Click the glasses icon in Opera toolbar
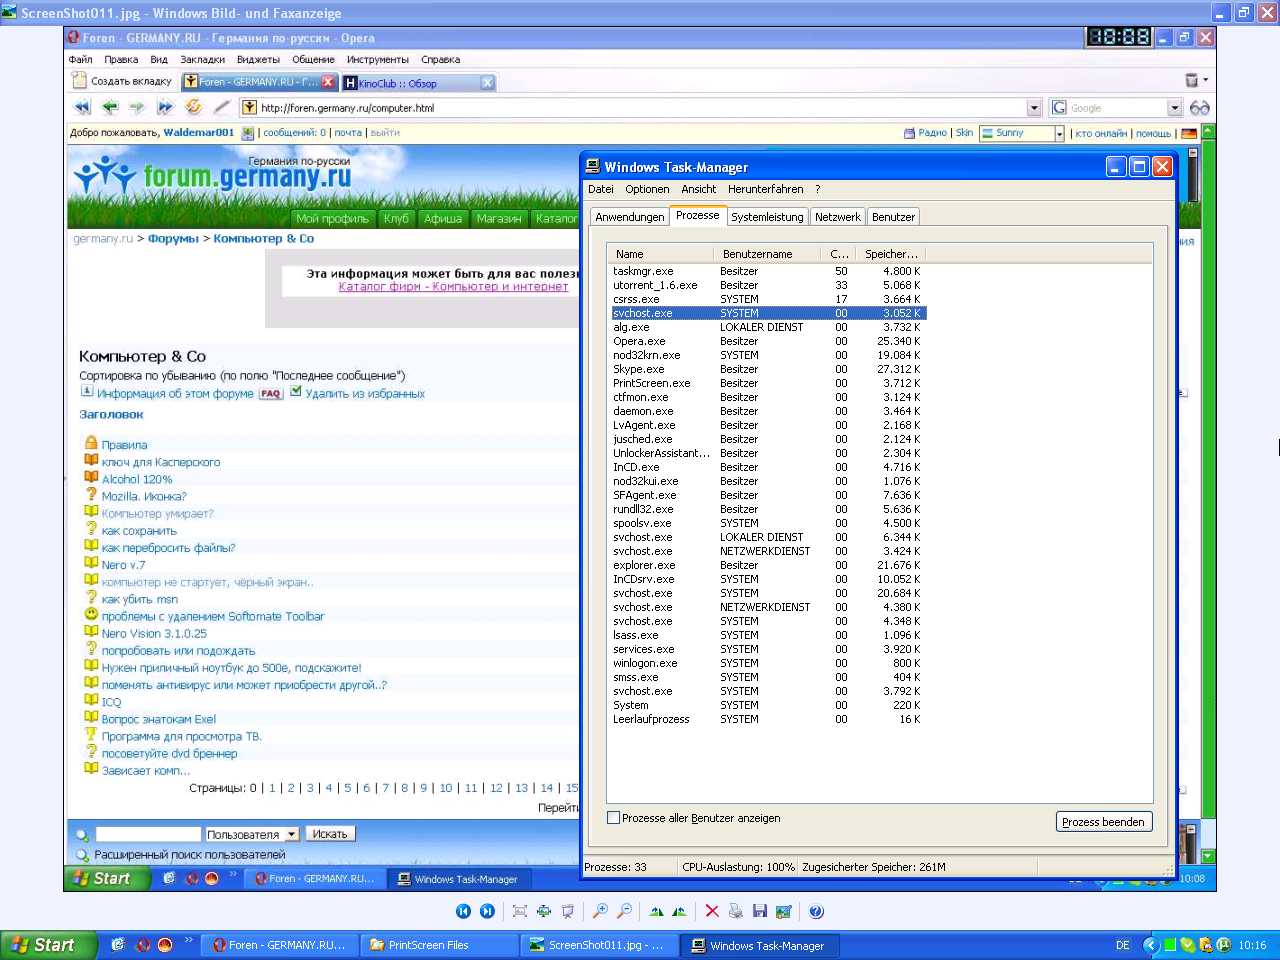The height and width of the screenshot is (960, 1280). [x=1200, y=107]
